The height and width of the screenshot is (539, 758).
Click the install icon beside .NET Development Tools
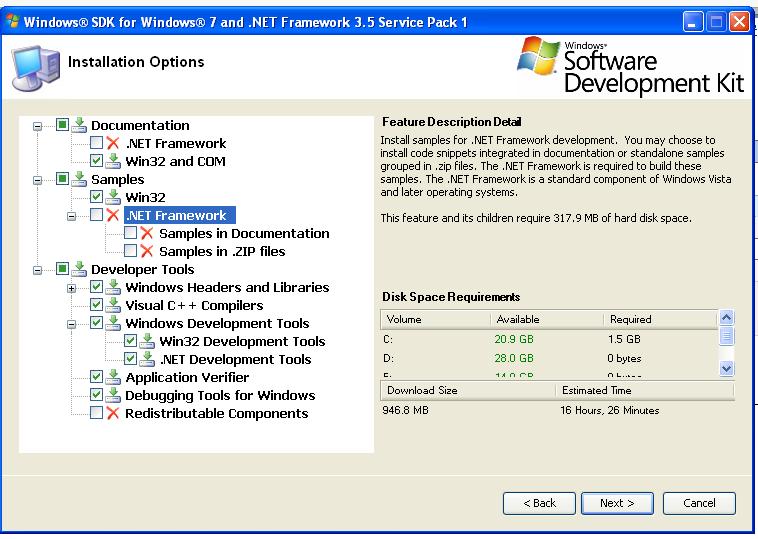(x=147, y=359)
